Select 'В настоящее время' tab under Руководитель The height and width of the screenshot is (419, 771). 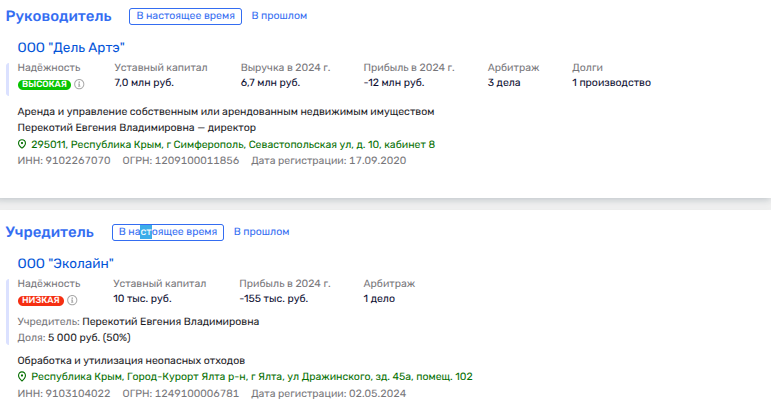tap(185, 16)
